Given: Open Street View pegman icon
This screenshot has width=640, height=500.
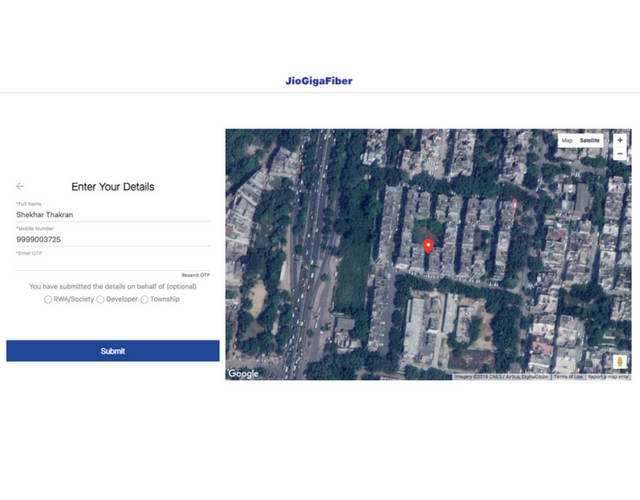Looking at the screenshot, I should (x=620, y=362).
